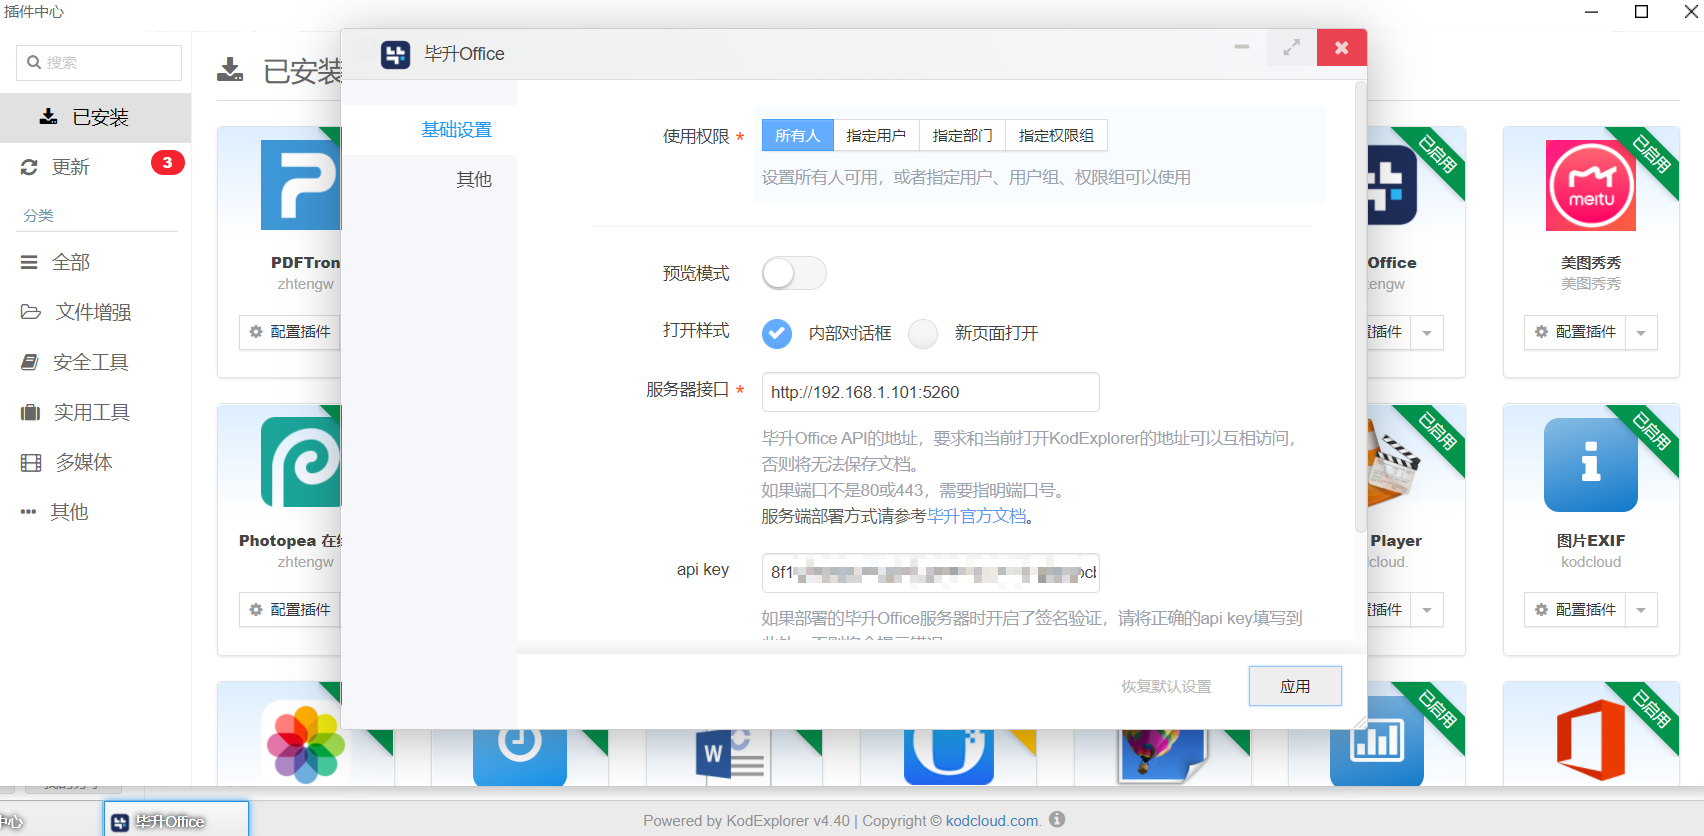Click the 其他 ellipsis icon in sidebar
The width and height of the screenshot is (1704, 836).
(x=28, y=512)
